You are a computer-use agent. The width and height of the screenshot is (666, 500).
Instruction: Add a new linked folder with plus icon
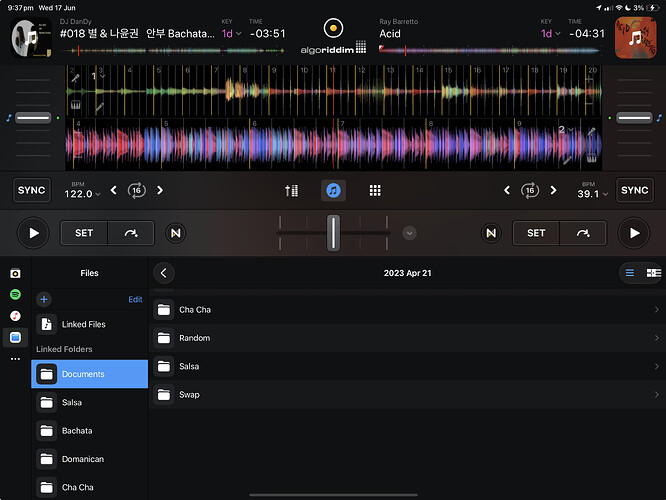tap(44, 299)
